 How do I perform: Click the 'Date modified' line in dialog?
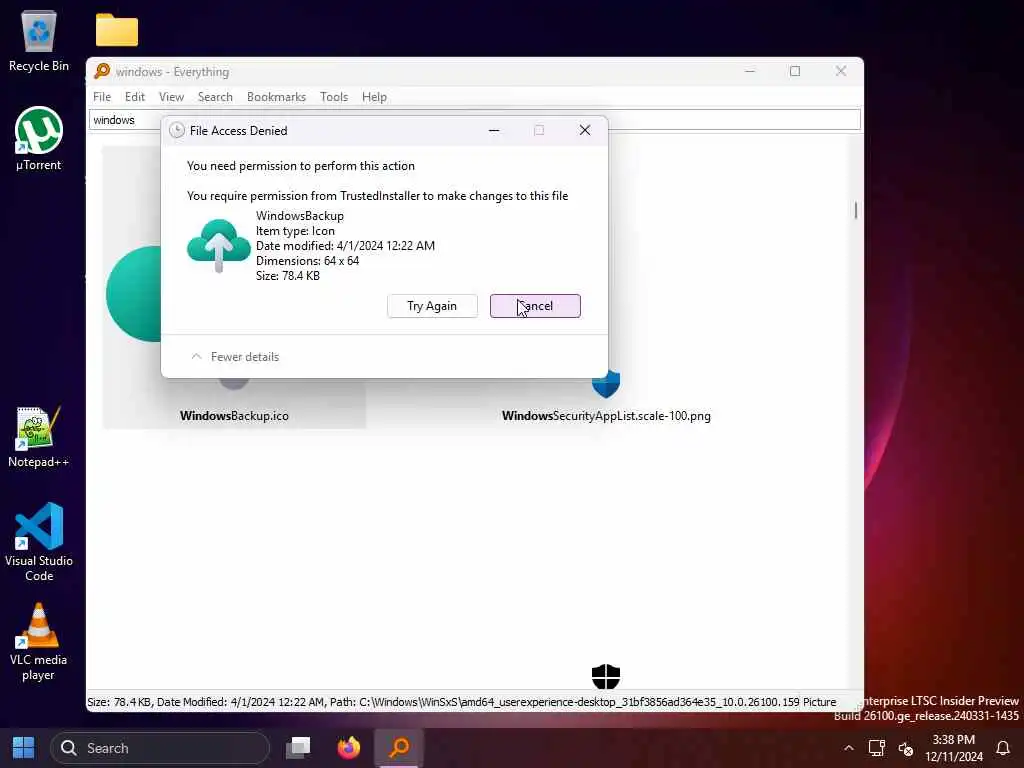(345, 246)
